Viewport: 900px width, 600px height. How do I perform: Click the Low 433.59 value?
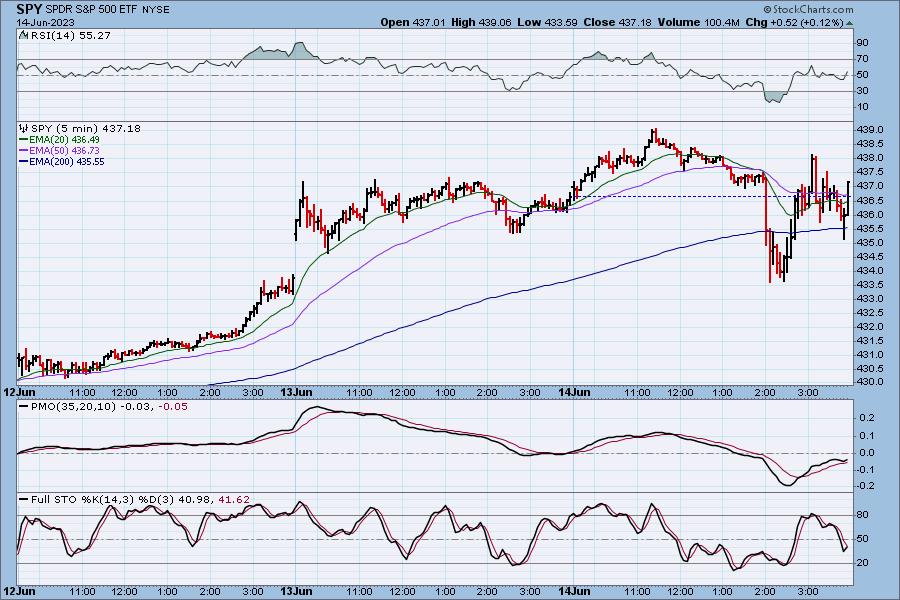click(x=547, y=22)
